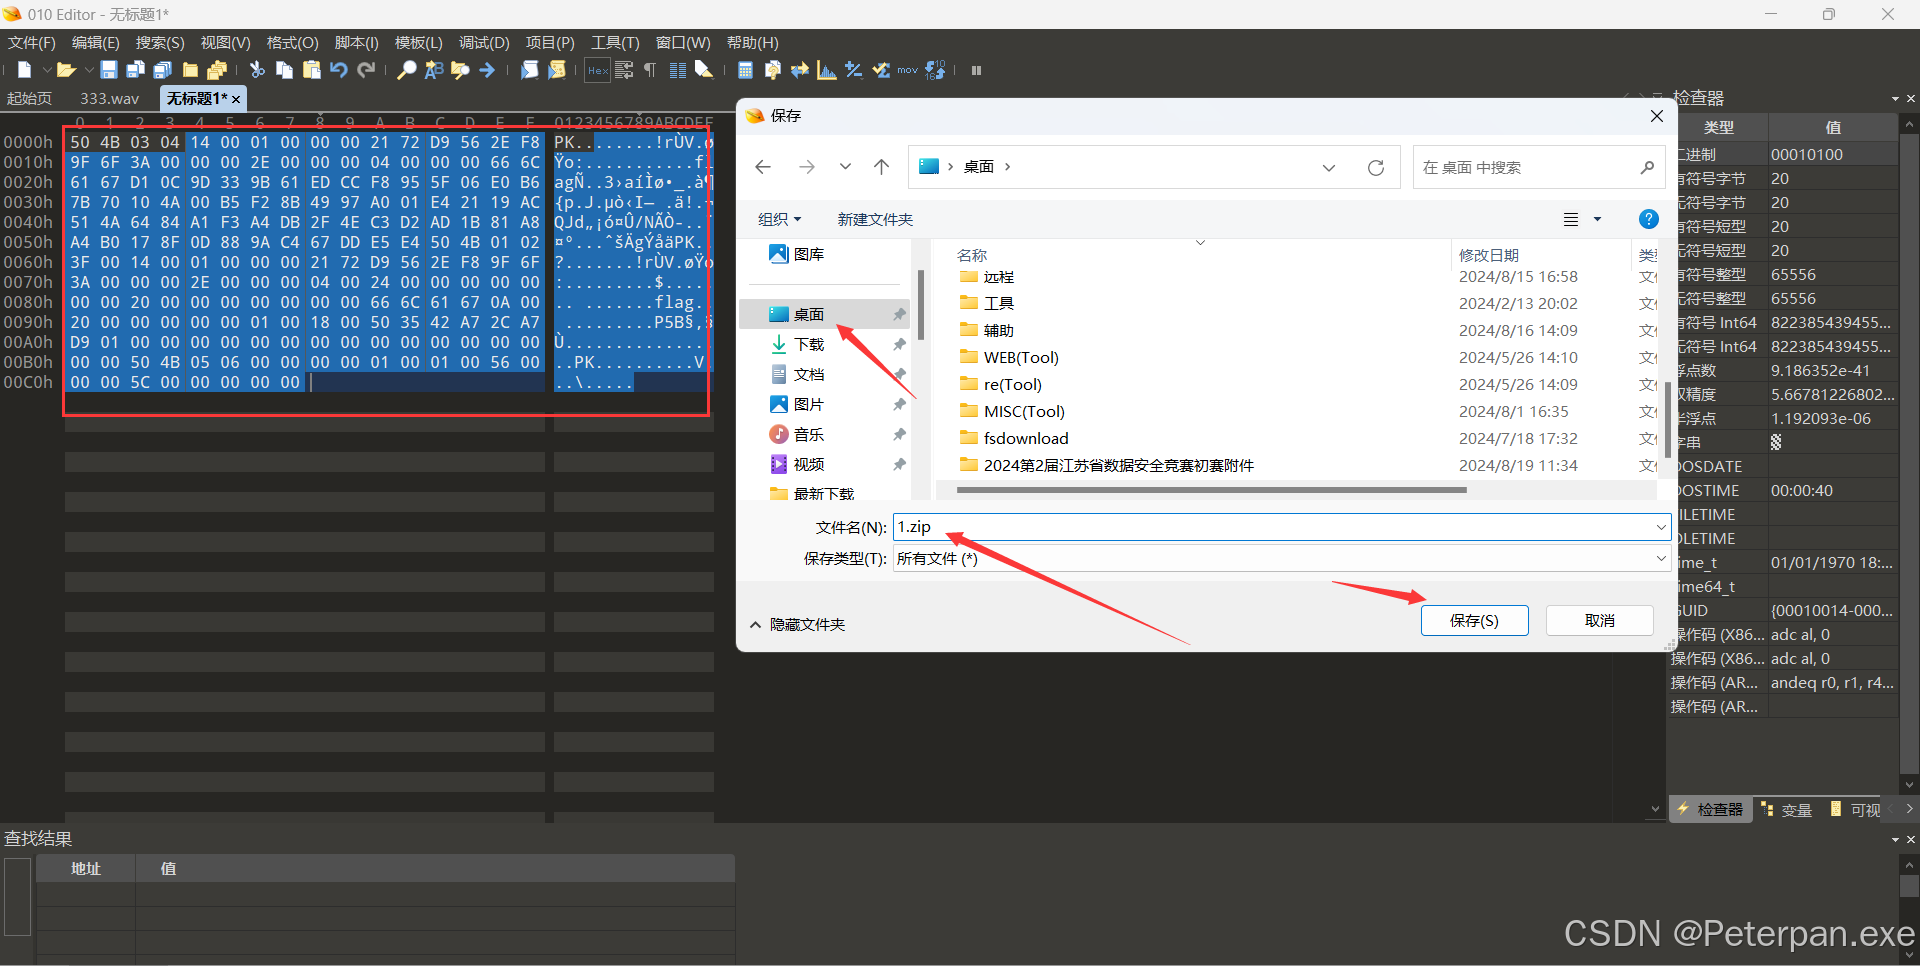The image size is (1920, 966).
Task: Expand the address bar path dropdown
Action: point(1329,167)
